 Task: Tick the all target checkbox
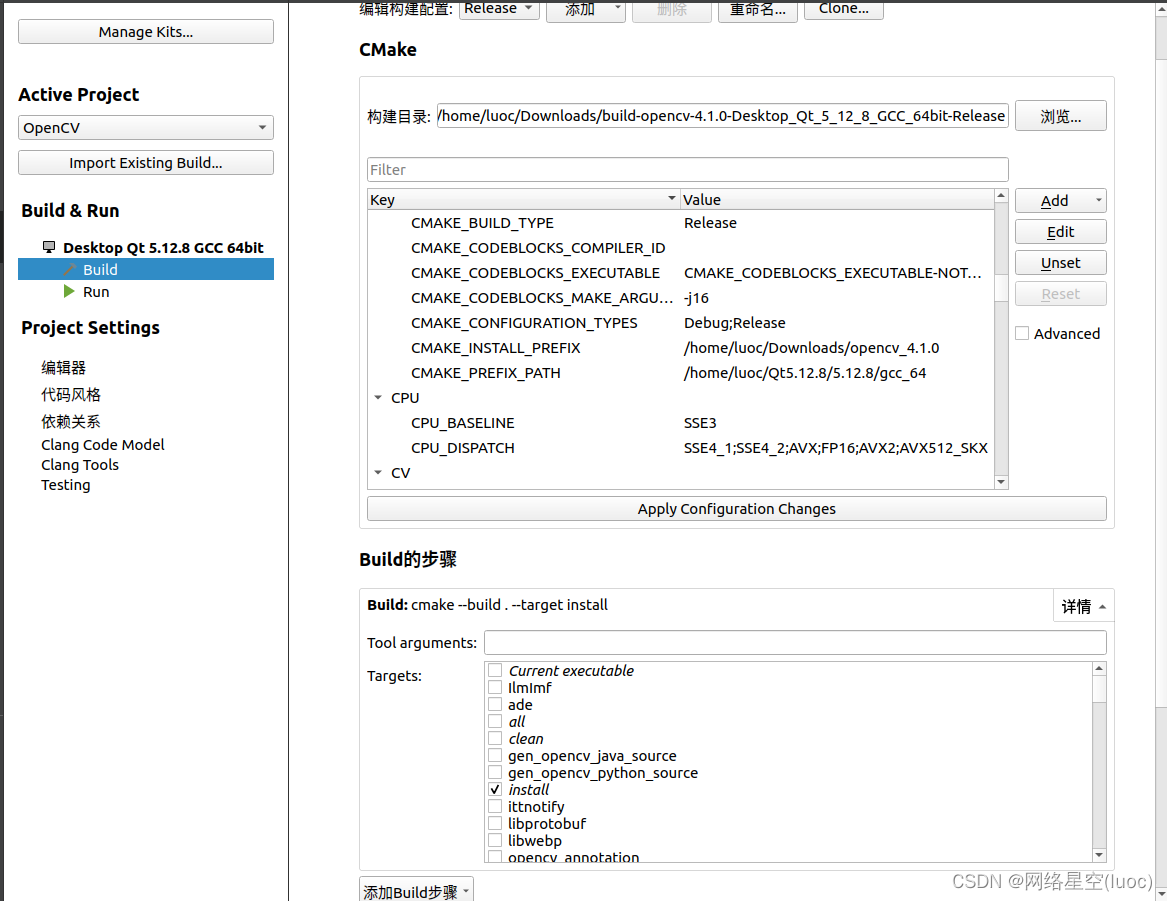point(495,722)
